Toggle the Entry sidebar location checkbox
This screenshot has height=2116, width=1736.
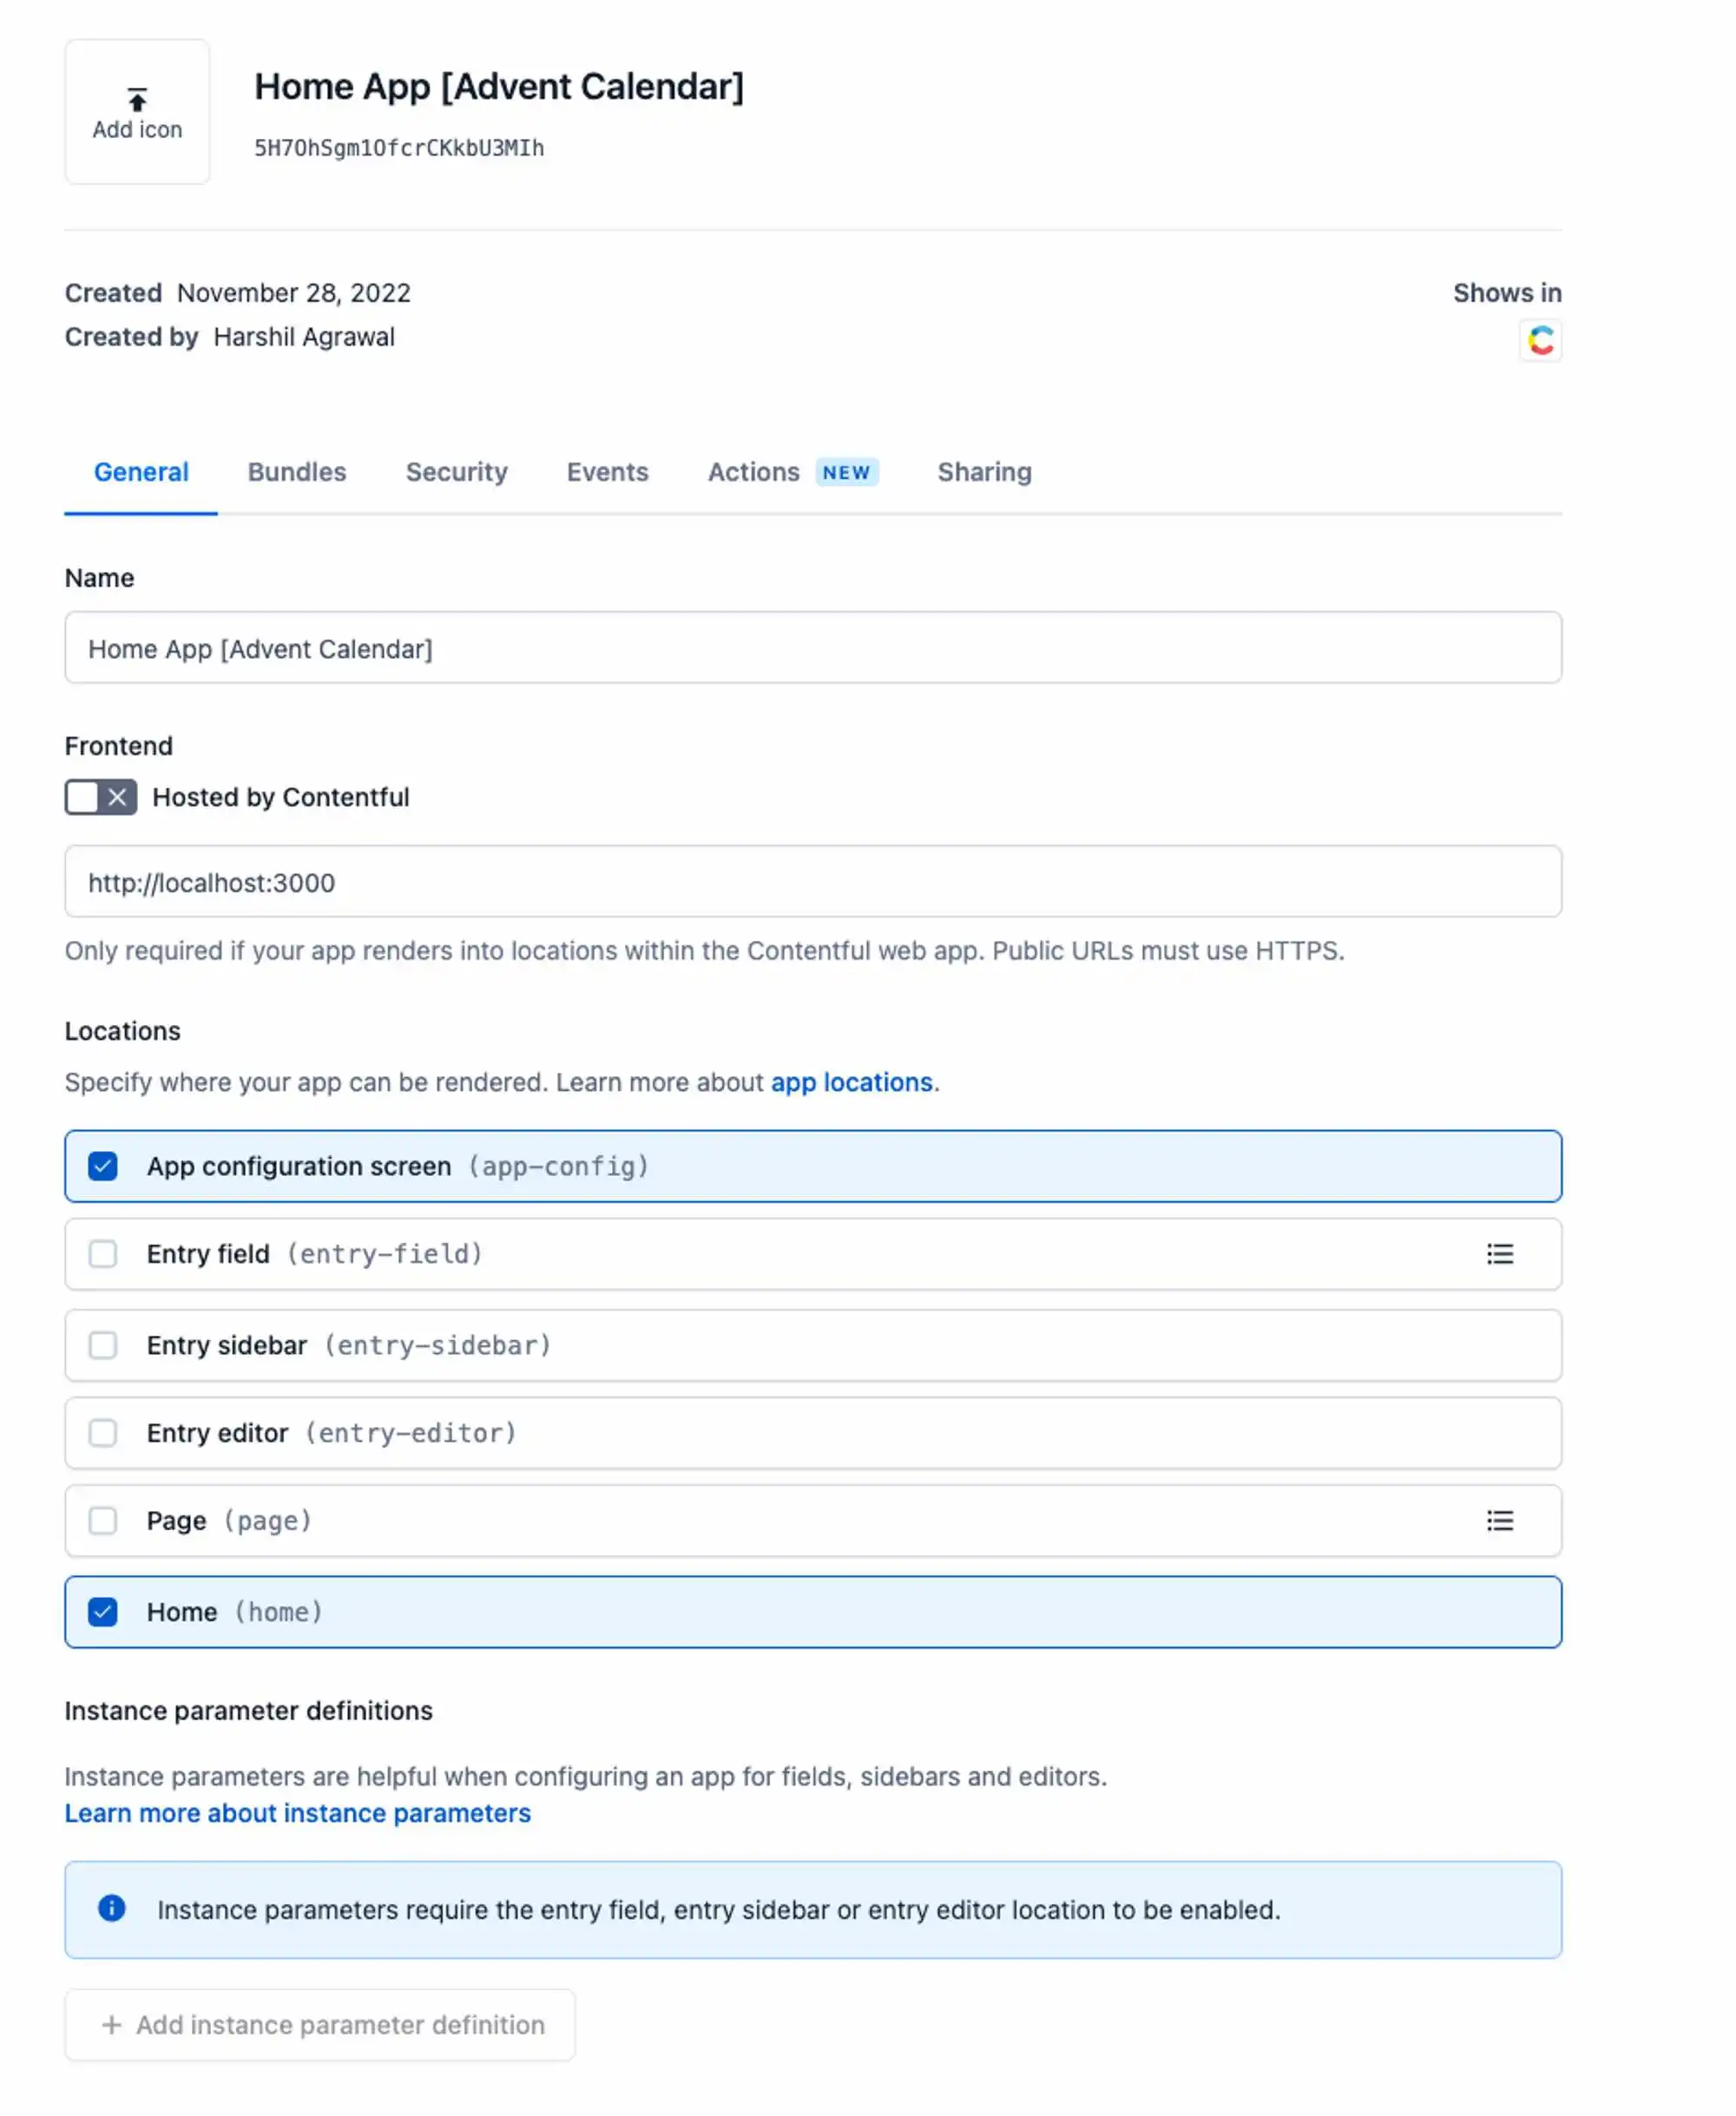[x=100, y=1343]
